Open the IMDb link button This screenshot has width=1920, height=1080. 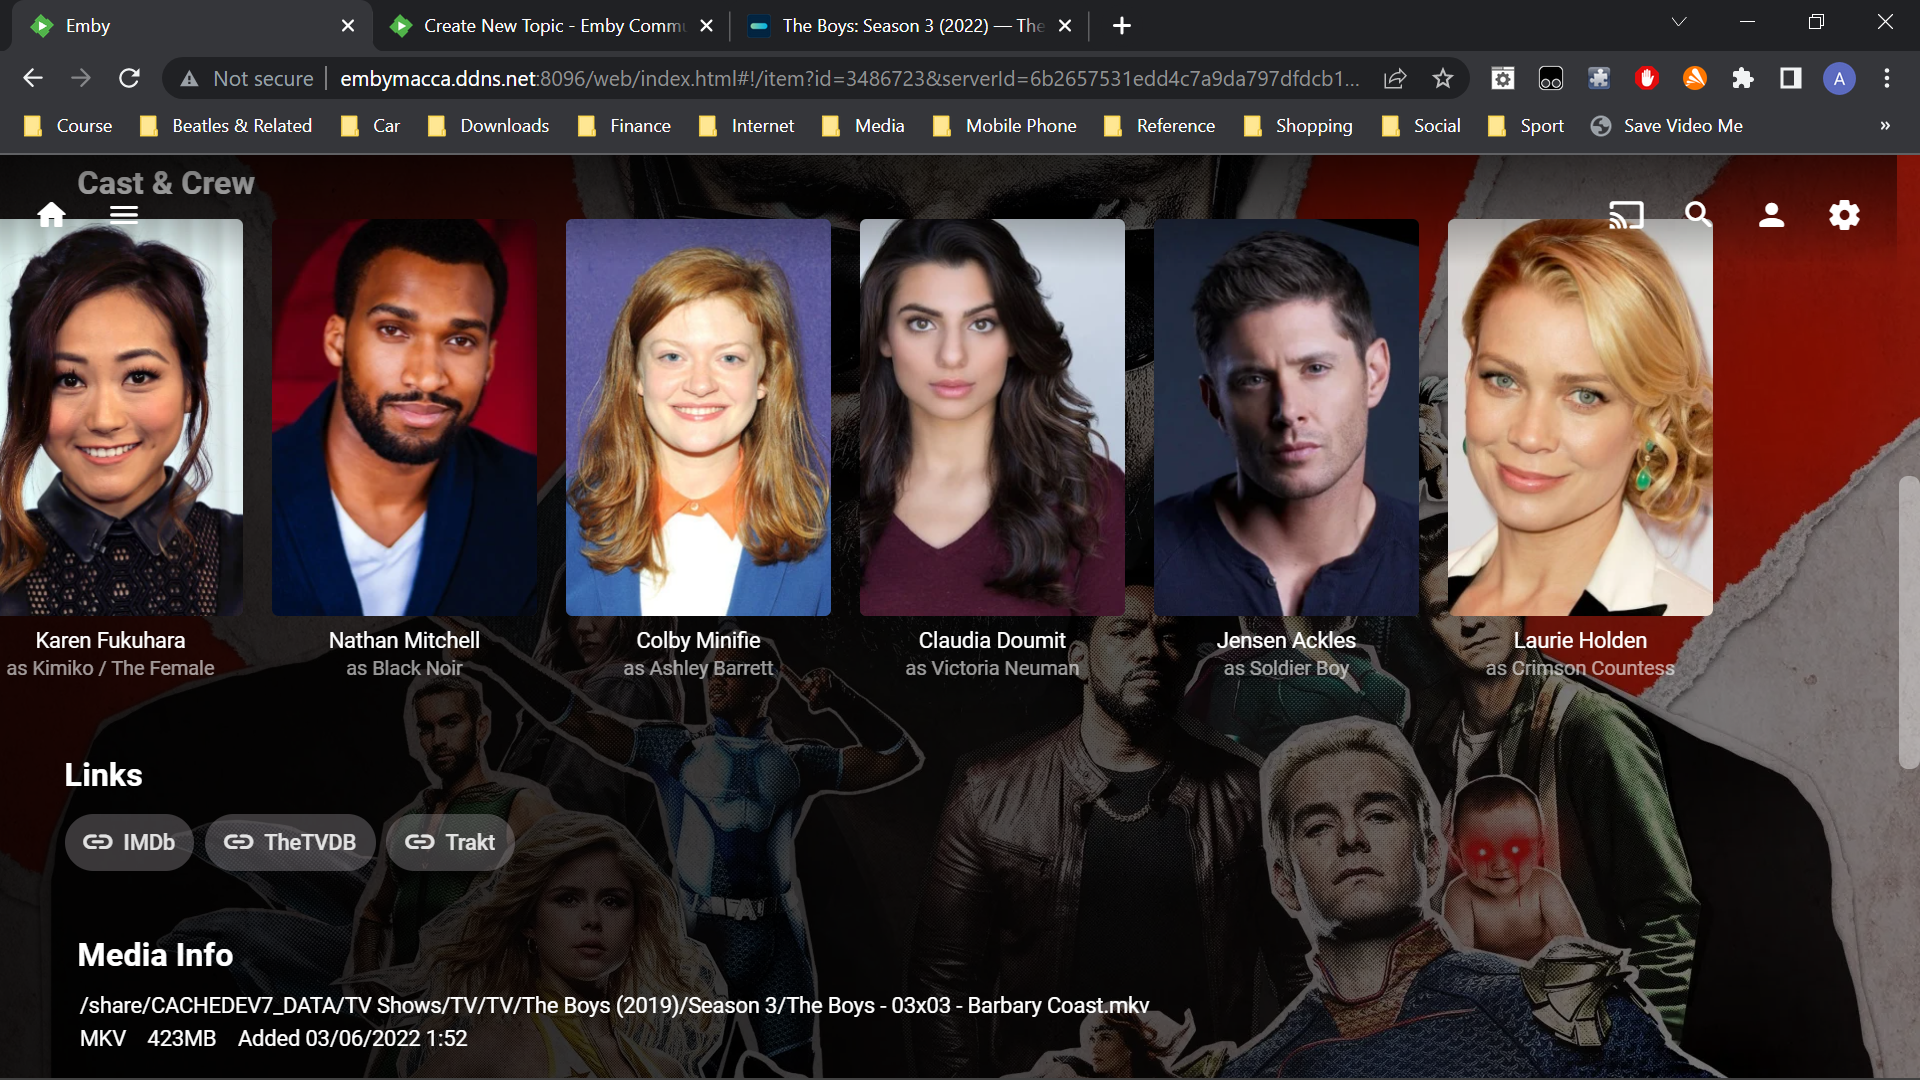pyautogui.click(x=129, y=842)
